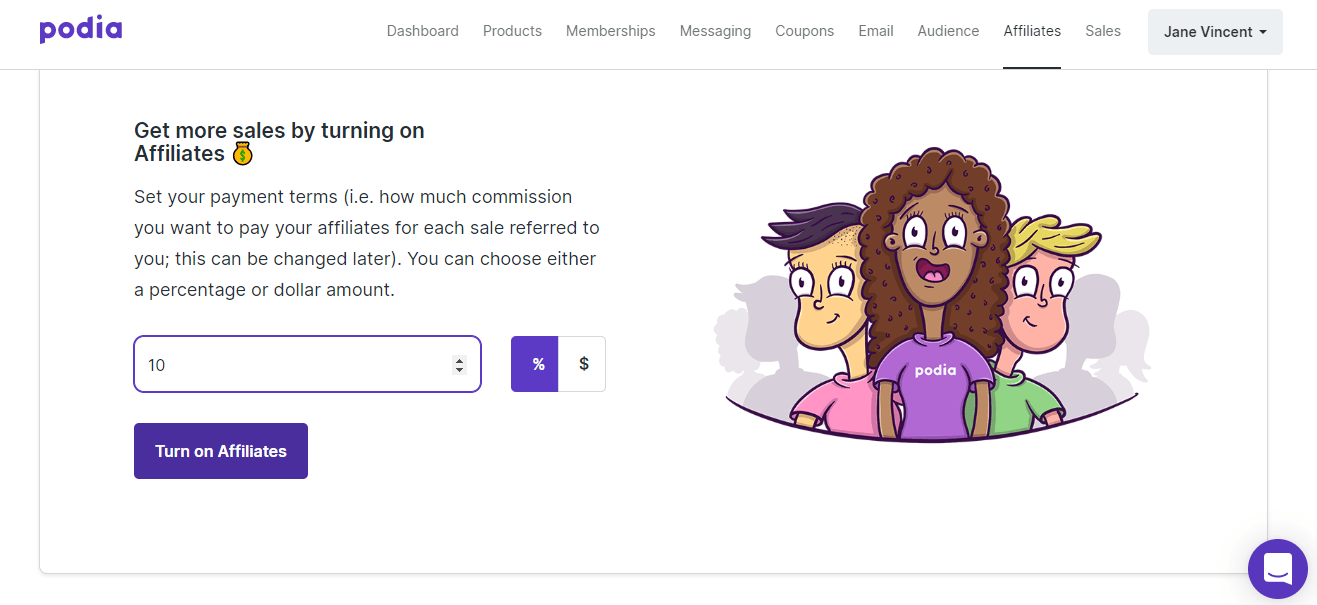This screenshot has width=1317, height=605.
Task: Open the Email section
Action: click(876, 31)
